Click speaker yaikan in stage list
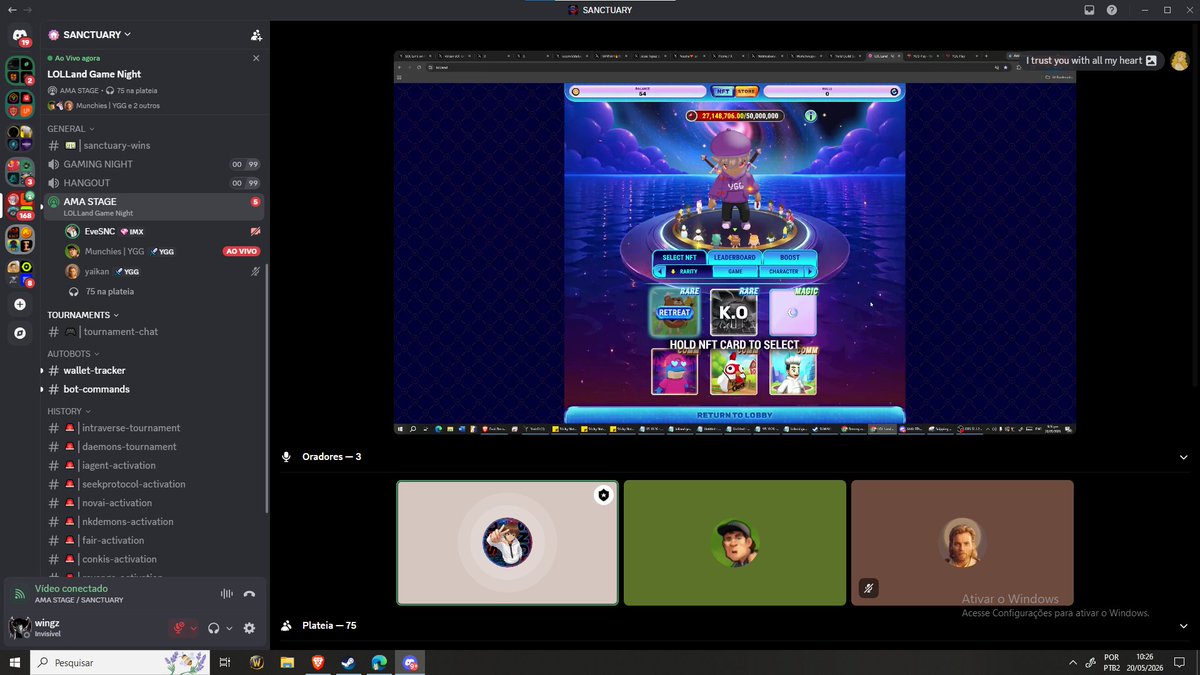 tap(162, 271)
